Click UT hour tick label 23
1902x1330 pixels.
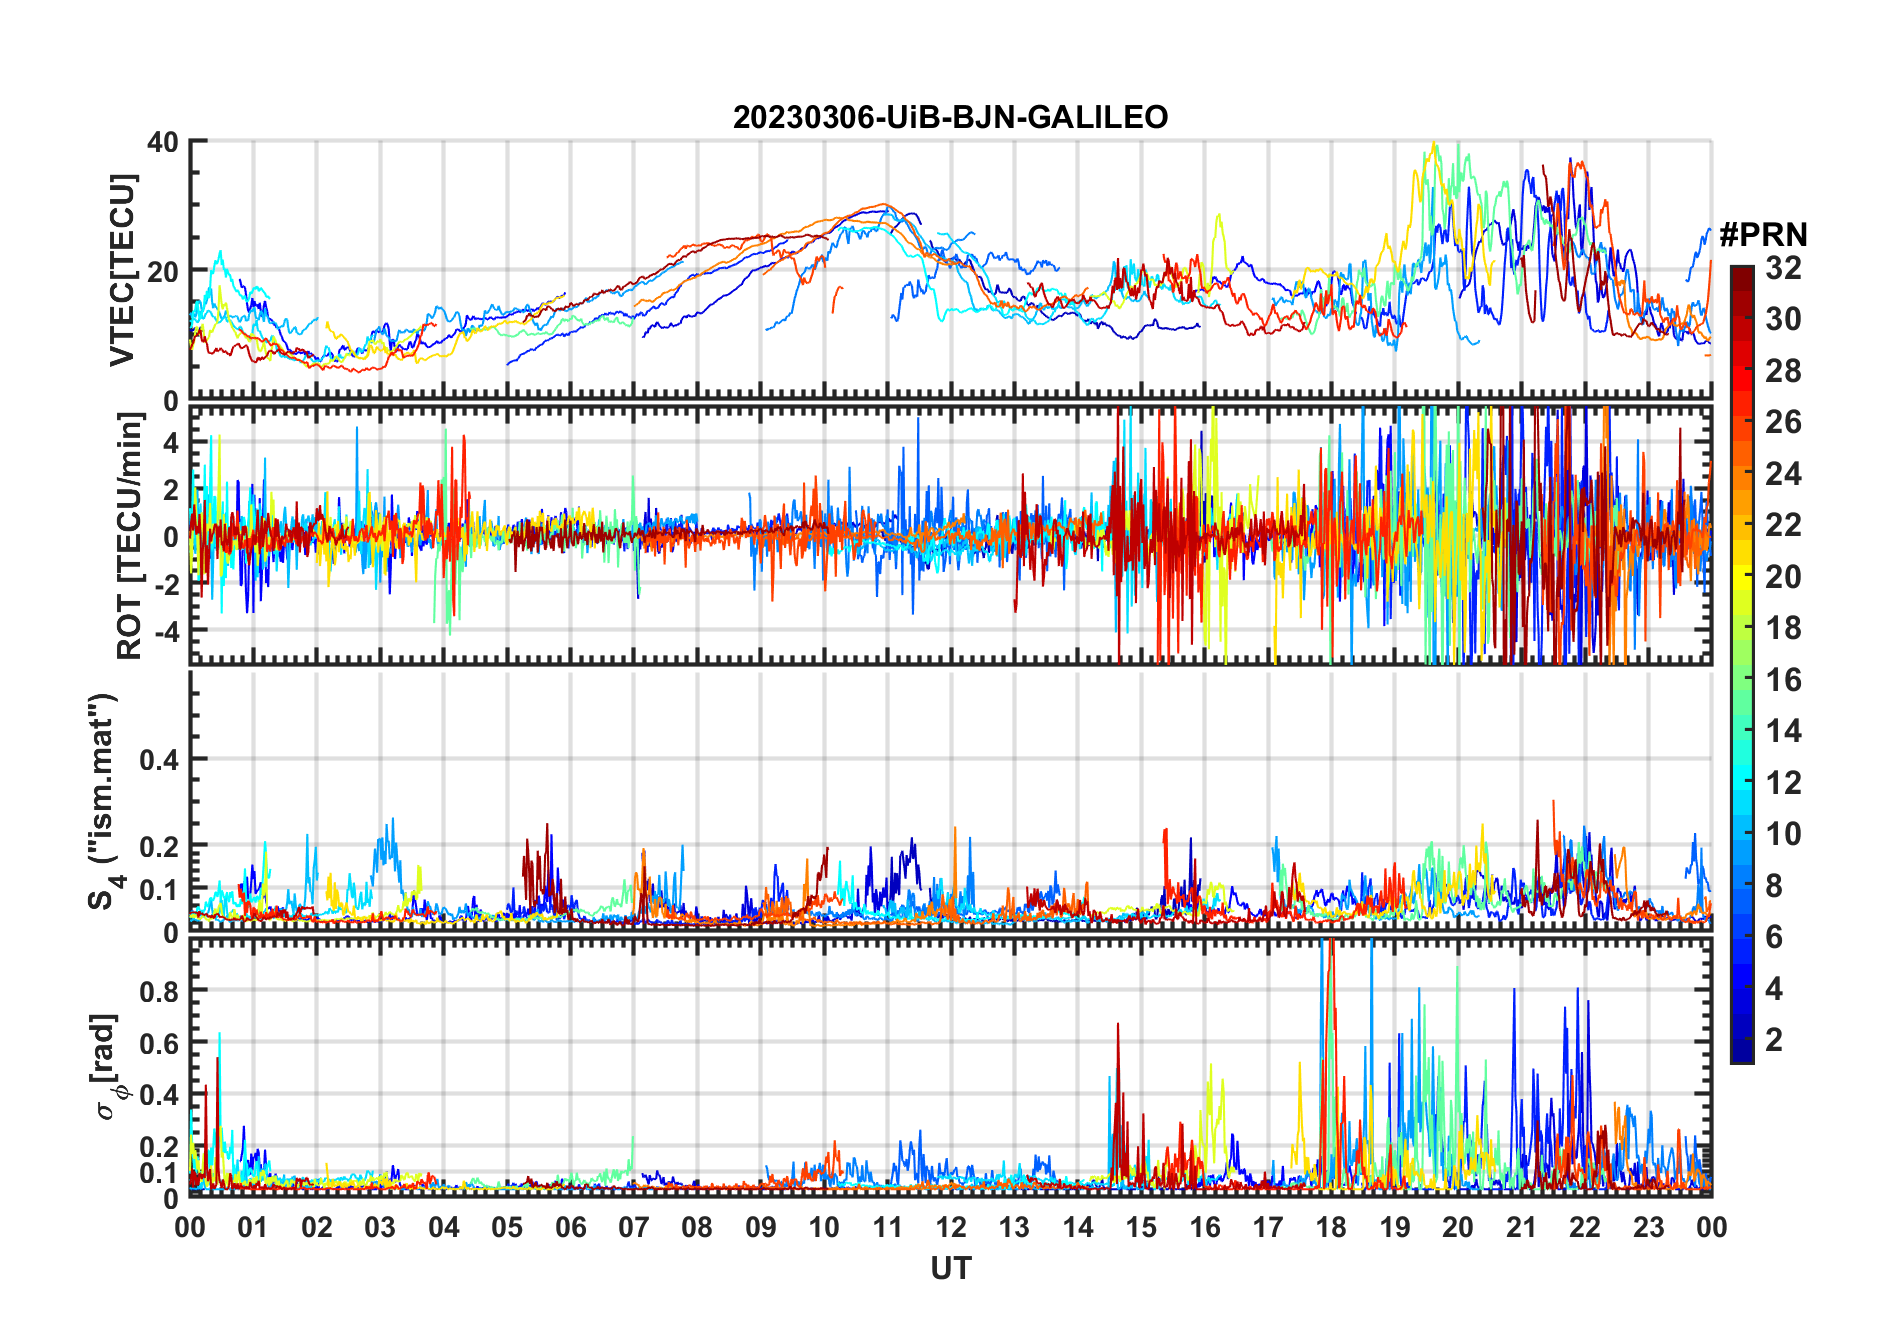tap(1648, 1227)
